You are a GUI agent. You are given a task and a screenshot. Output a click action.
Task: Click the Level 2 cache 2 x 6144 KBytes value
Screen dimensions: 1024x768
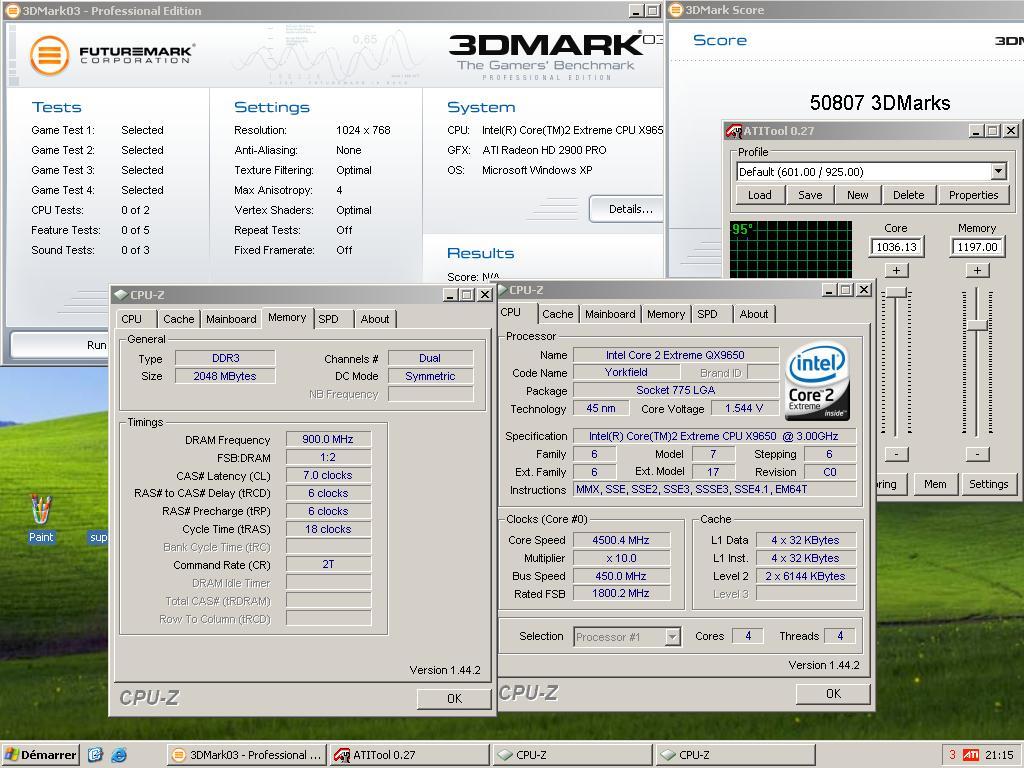pyautogui.click(x=805, y=576)
